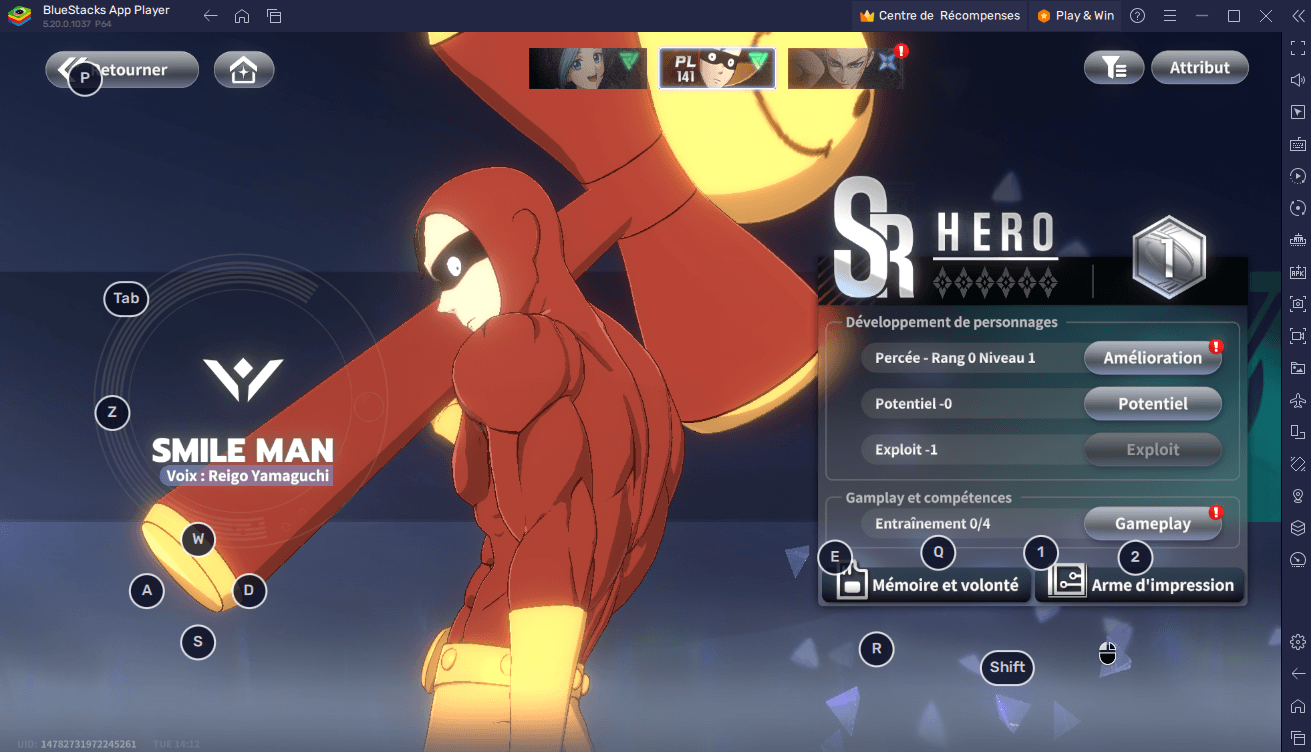
Task: Click screen record icon in sidebar
Action: pos(1298,336)
